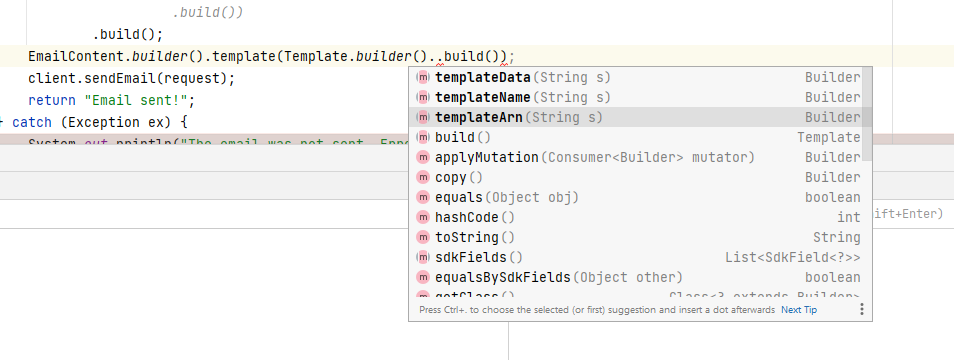Viewport: 954px width, 360px height.
Task: Click the method icon beside templateName
Action: [422, 97]
